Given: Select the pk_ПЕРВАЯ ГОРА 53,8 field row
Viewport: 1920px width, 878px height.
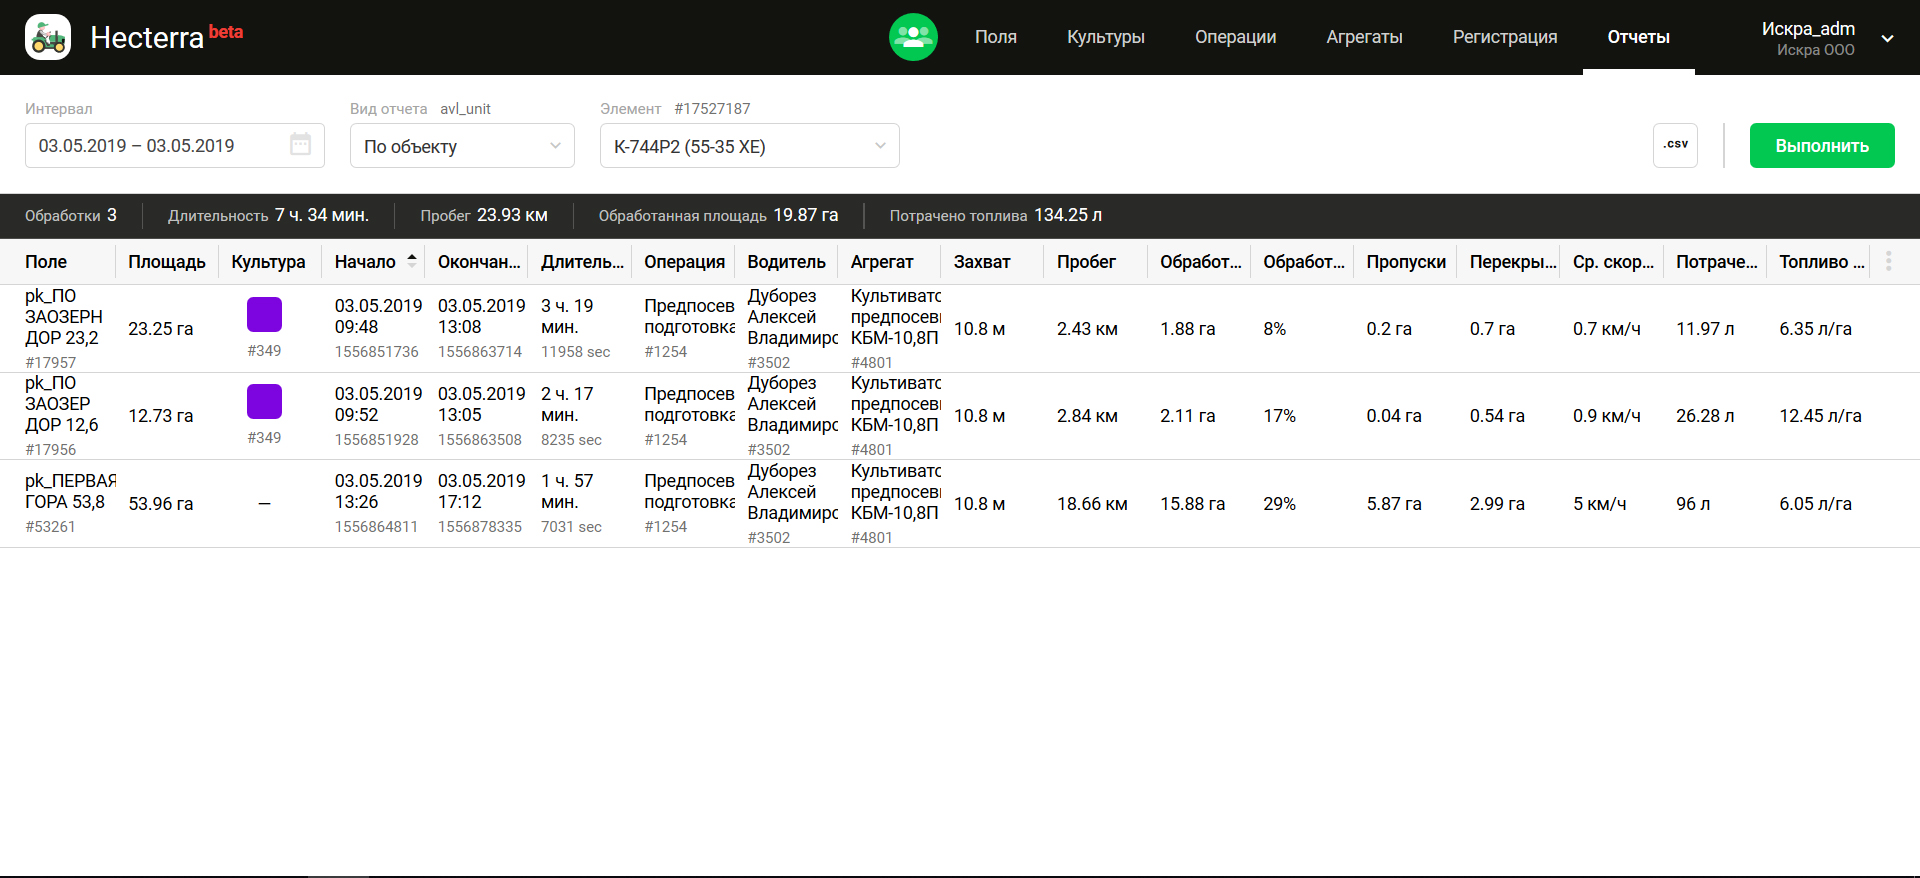Looking at the screenshot, I should (70, 502).
